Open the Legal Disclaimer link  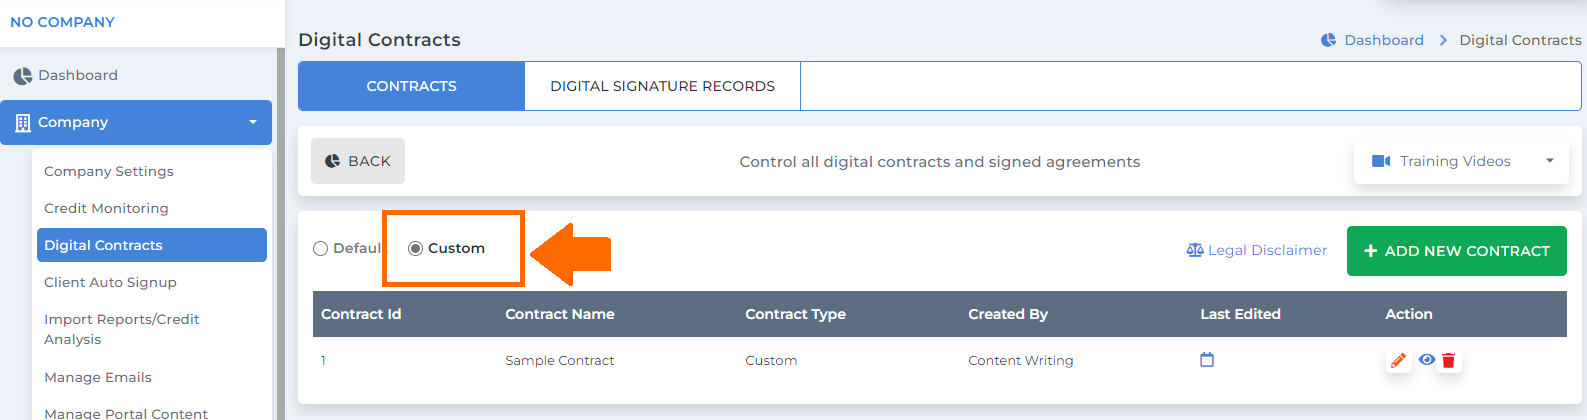coord(1267,250)
